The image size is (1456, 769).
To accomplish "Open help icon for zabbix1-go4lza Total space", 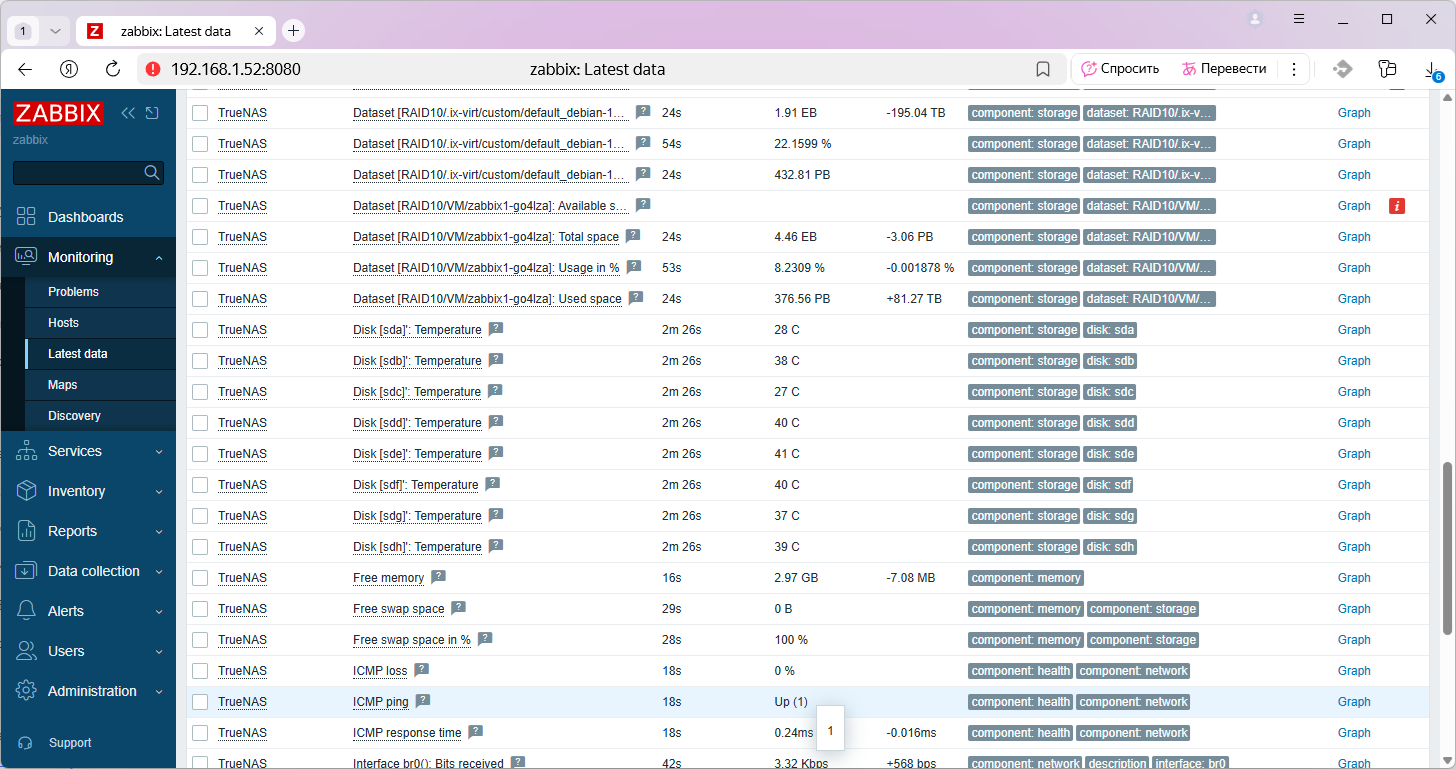I will click(633, 236).
